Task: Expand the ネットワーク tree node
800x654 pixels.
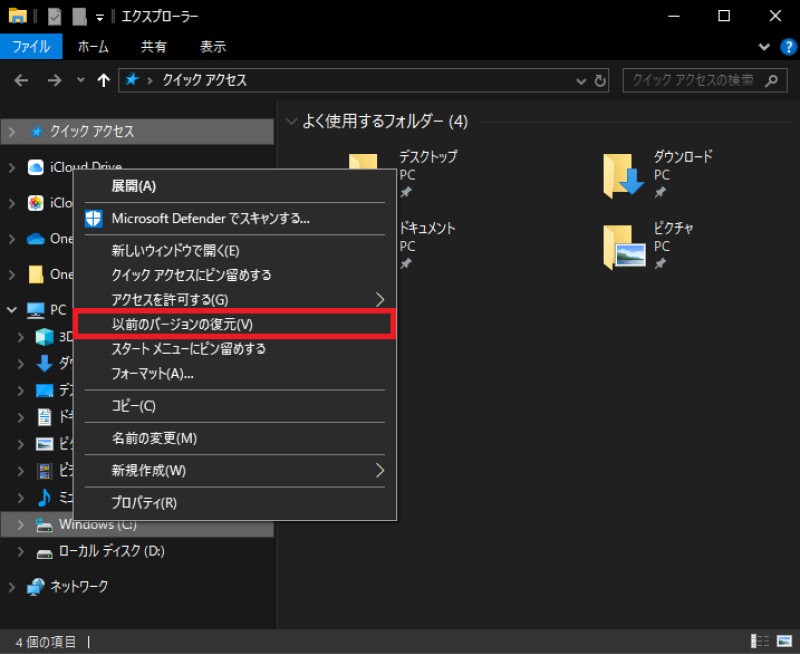Action: pyautogui.click(x=12, y=587)
